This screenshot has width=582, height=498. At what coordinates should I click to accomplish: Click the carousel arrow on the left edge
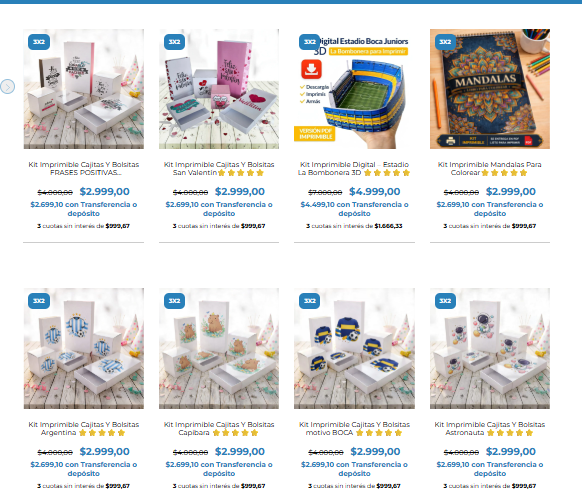pyautogui.click(x=7, y=86)
